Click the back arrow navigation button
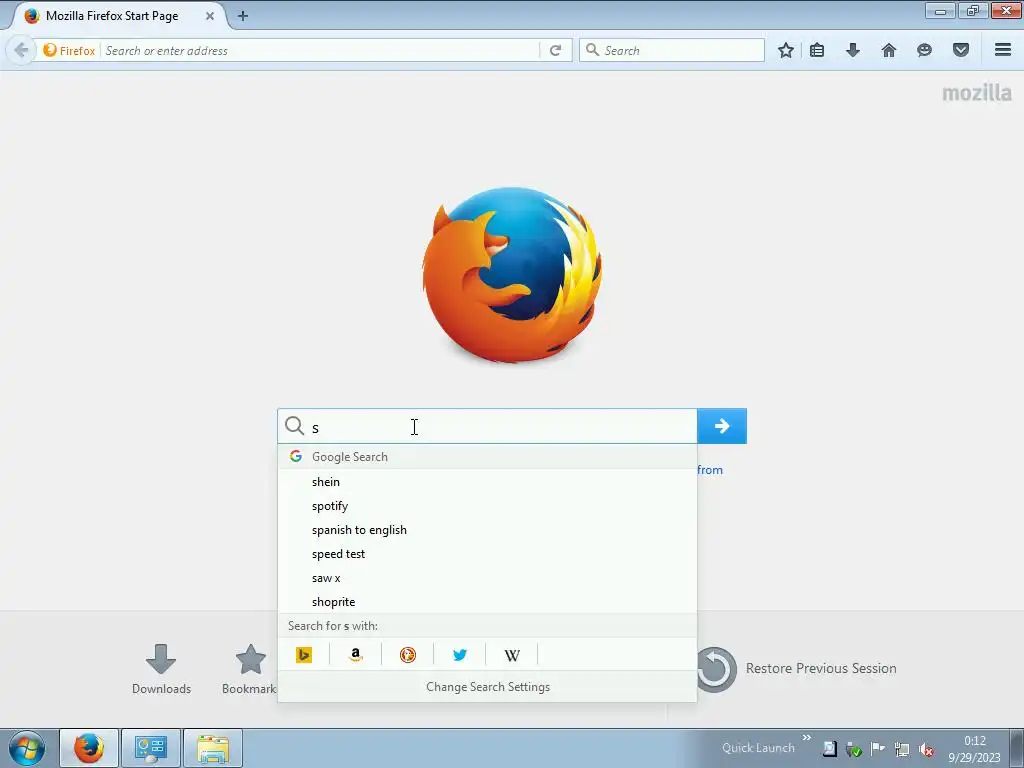Viewport: 1024px width, 768px height. pyautogui.click(x=21, y=50)
